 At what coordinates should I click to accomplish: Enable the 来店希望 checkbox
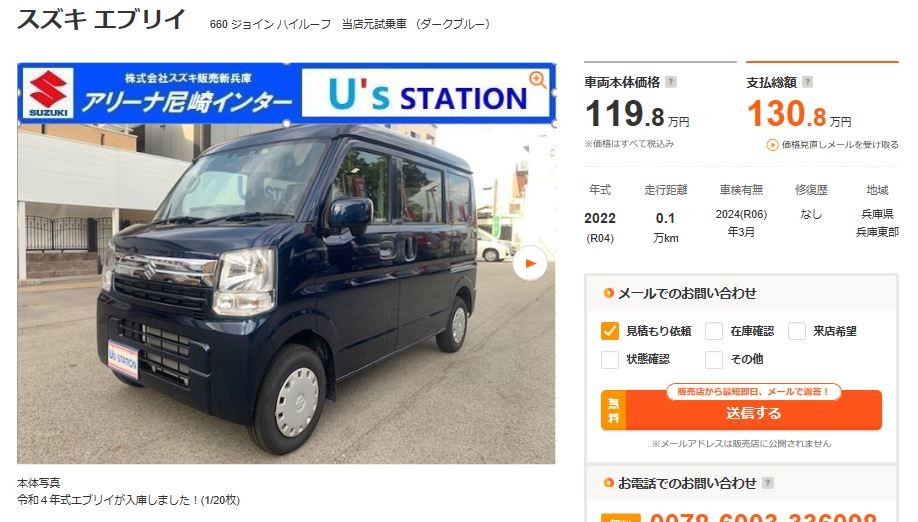tap(797, 331)
